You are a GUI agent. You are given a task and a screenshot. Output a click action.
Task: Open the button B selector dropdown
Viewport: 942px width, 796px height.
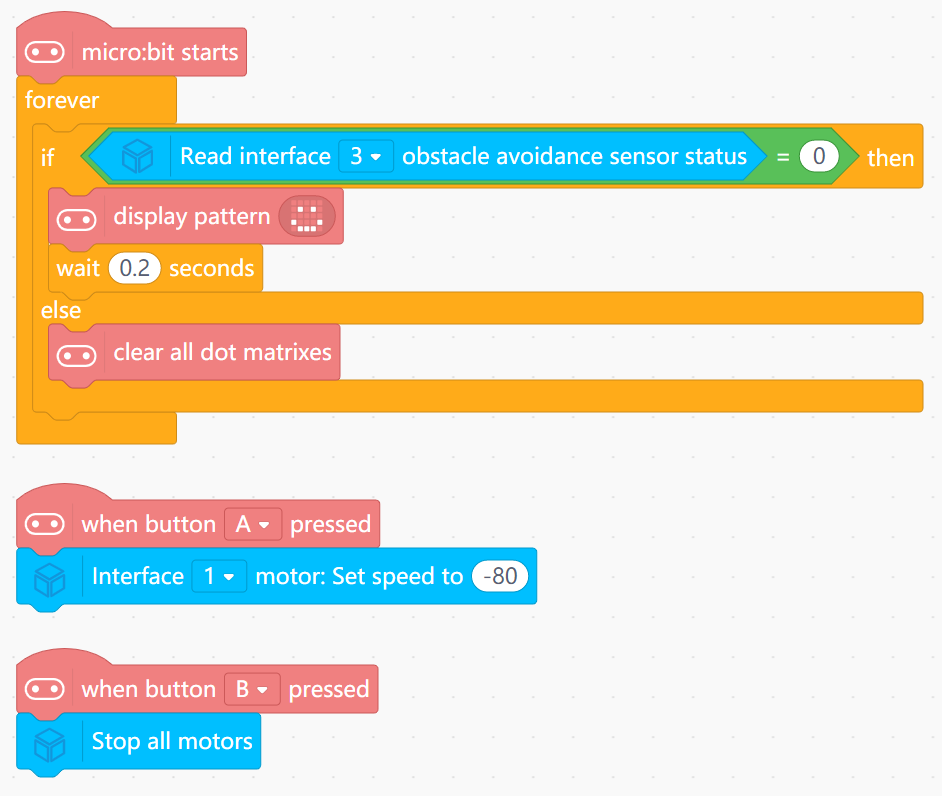tap(252, 689)
